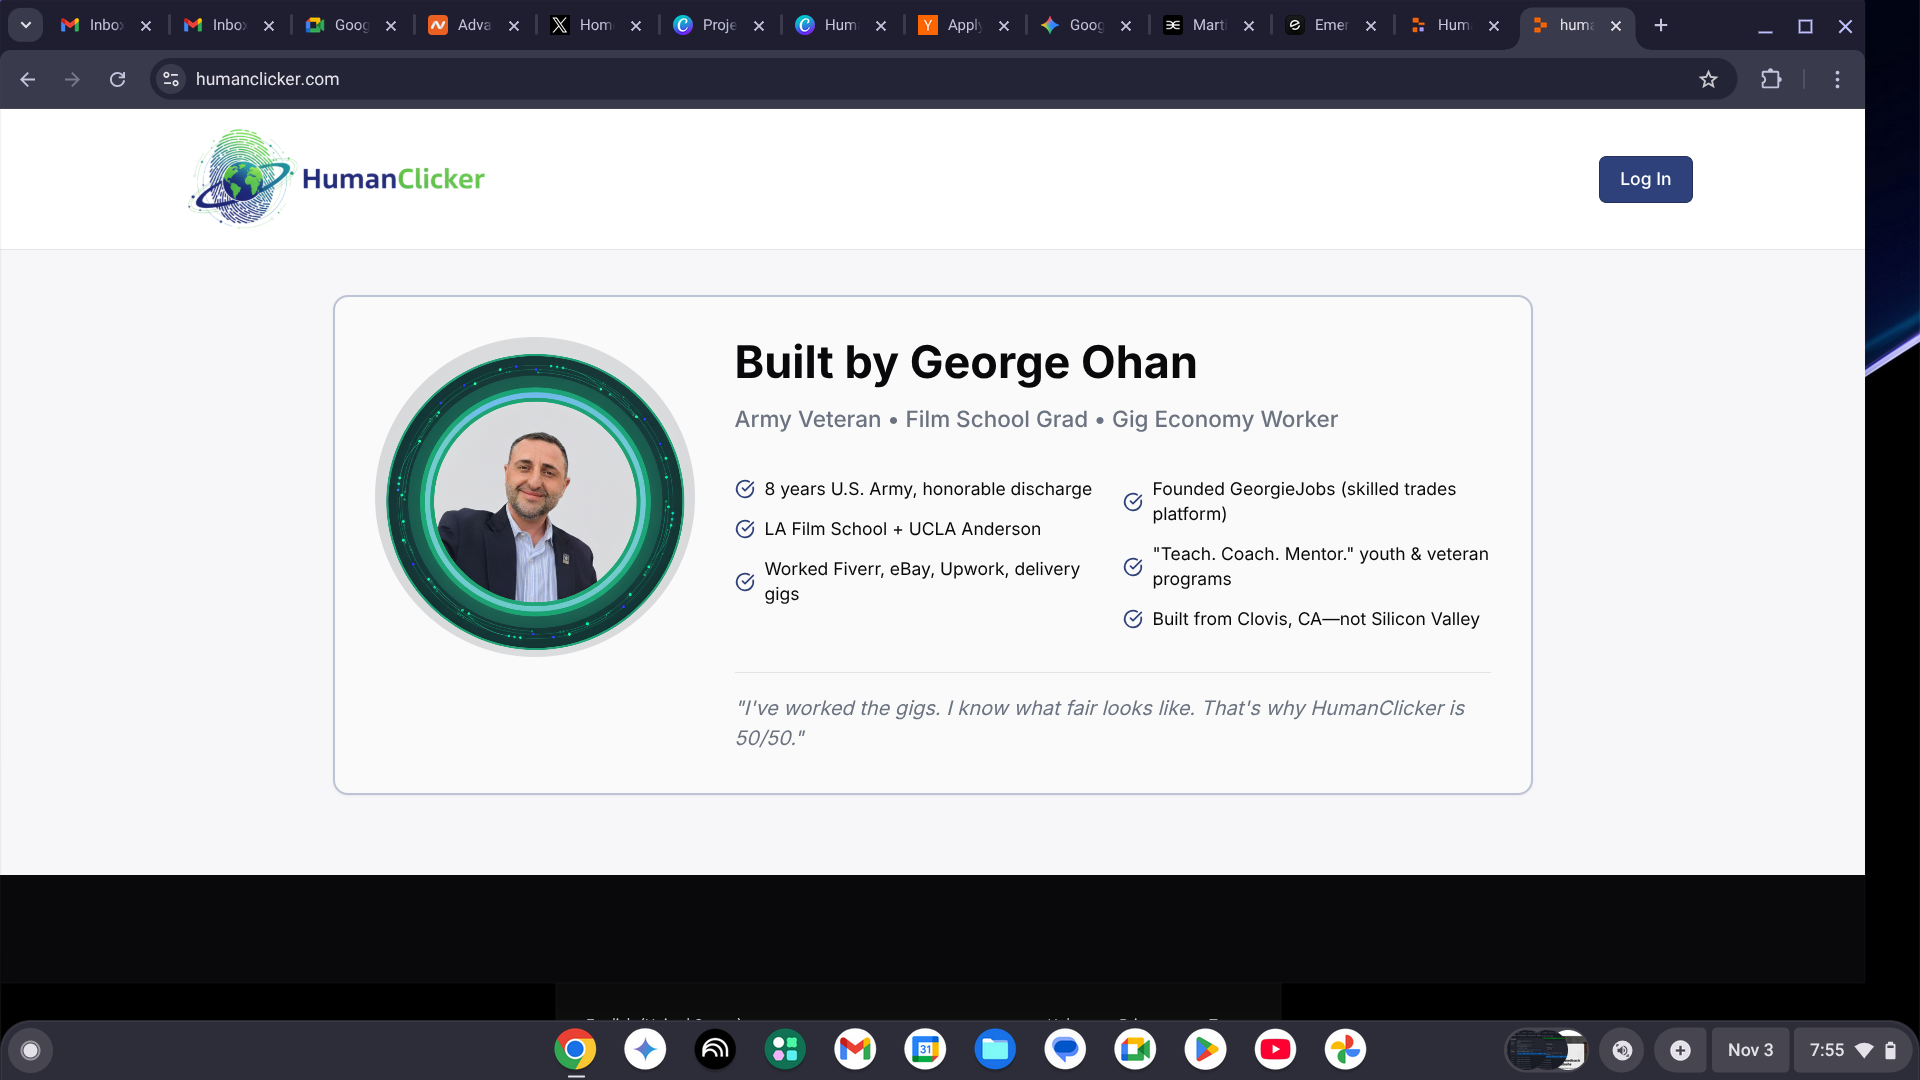Open the app launcher circle
Screen dimensions: 1920x1080
point(31,1049)
